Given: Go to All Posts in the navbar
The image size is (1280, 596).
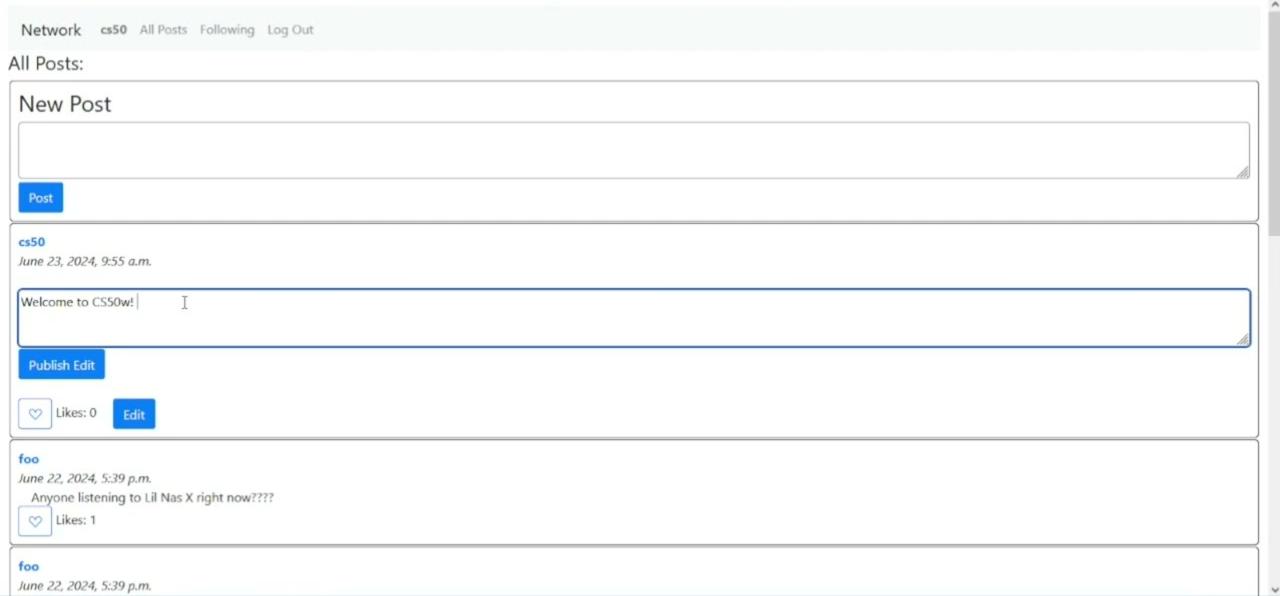Looking at the screenshot, I should click(x=163, y=30).
